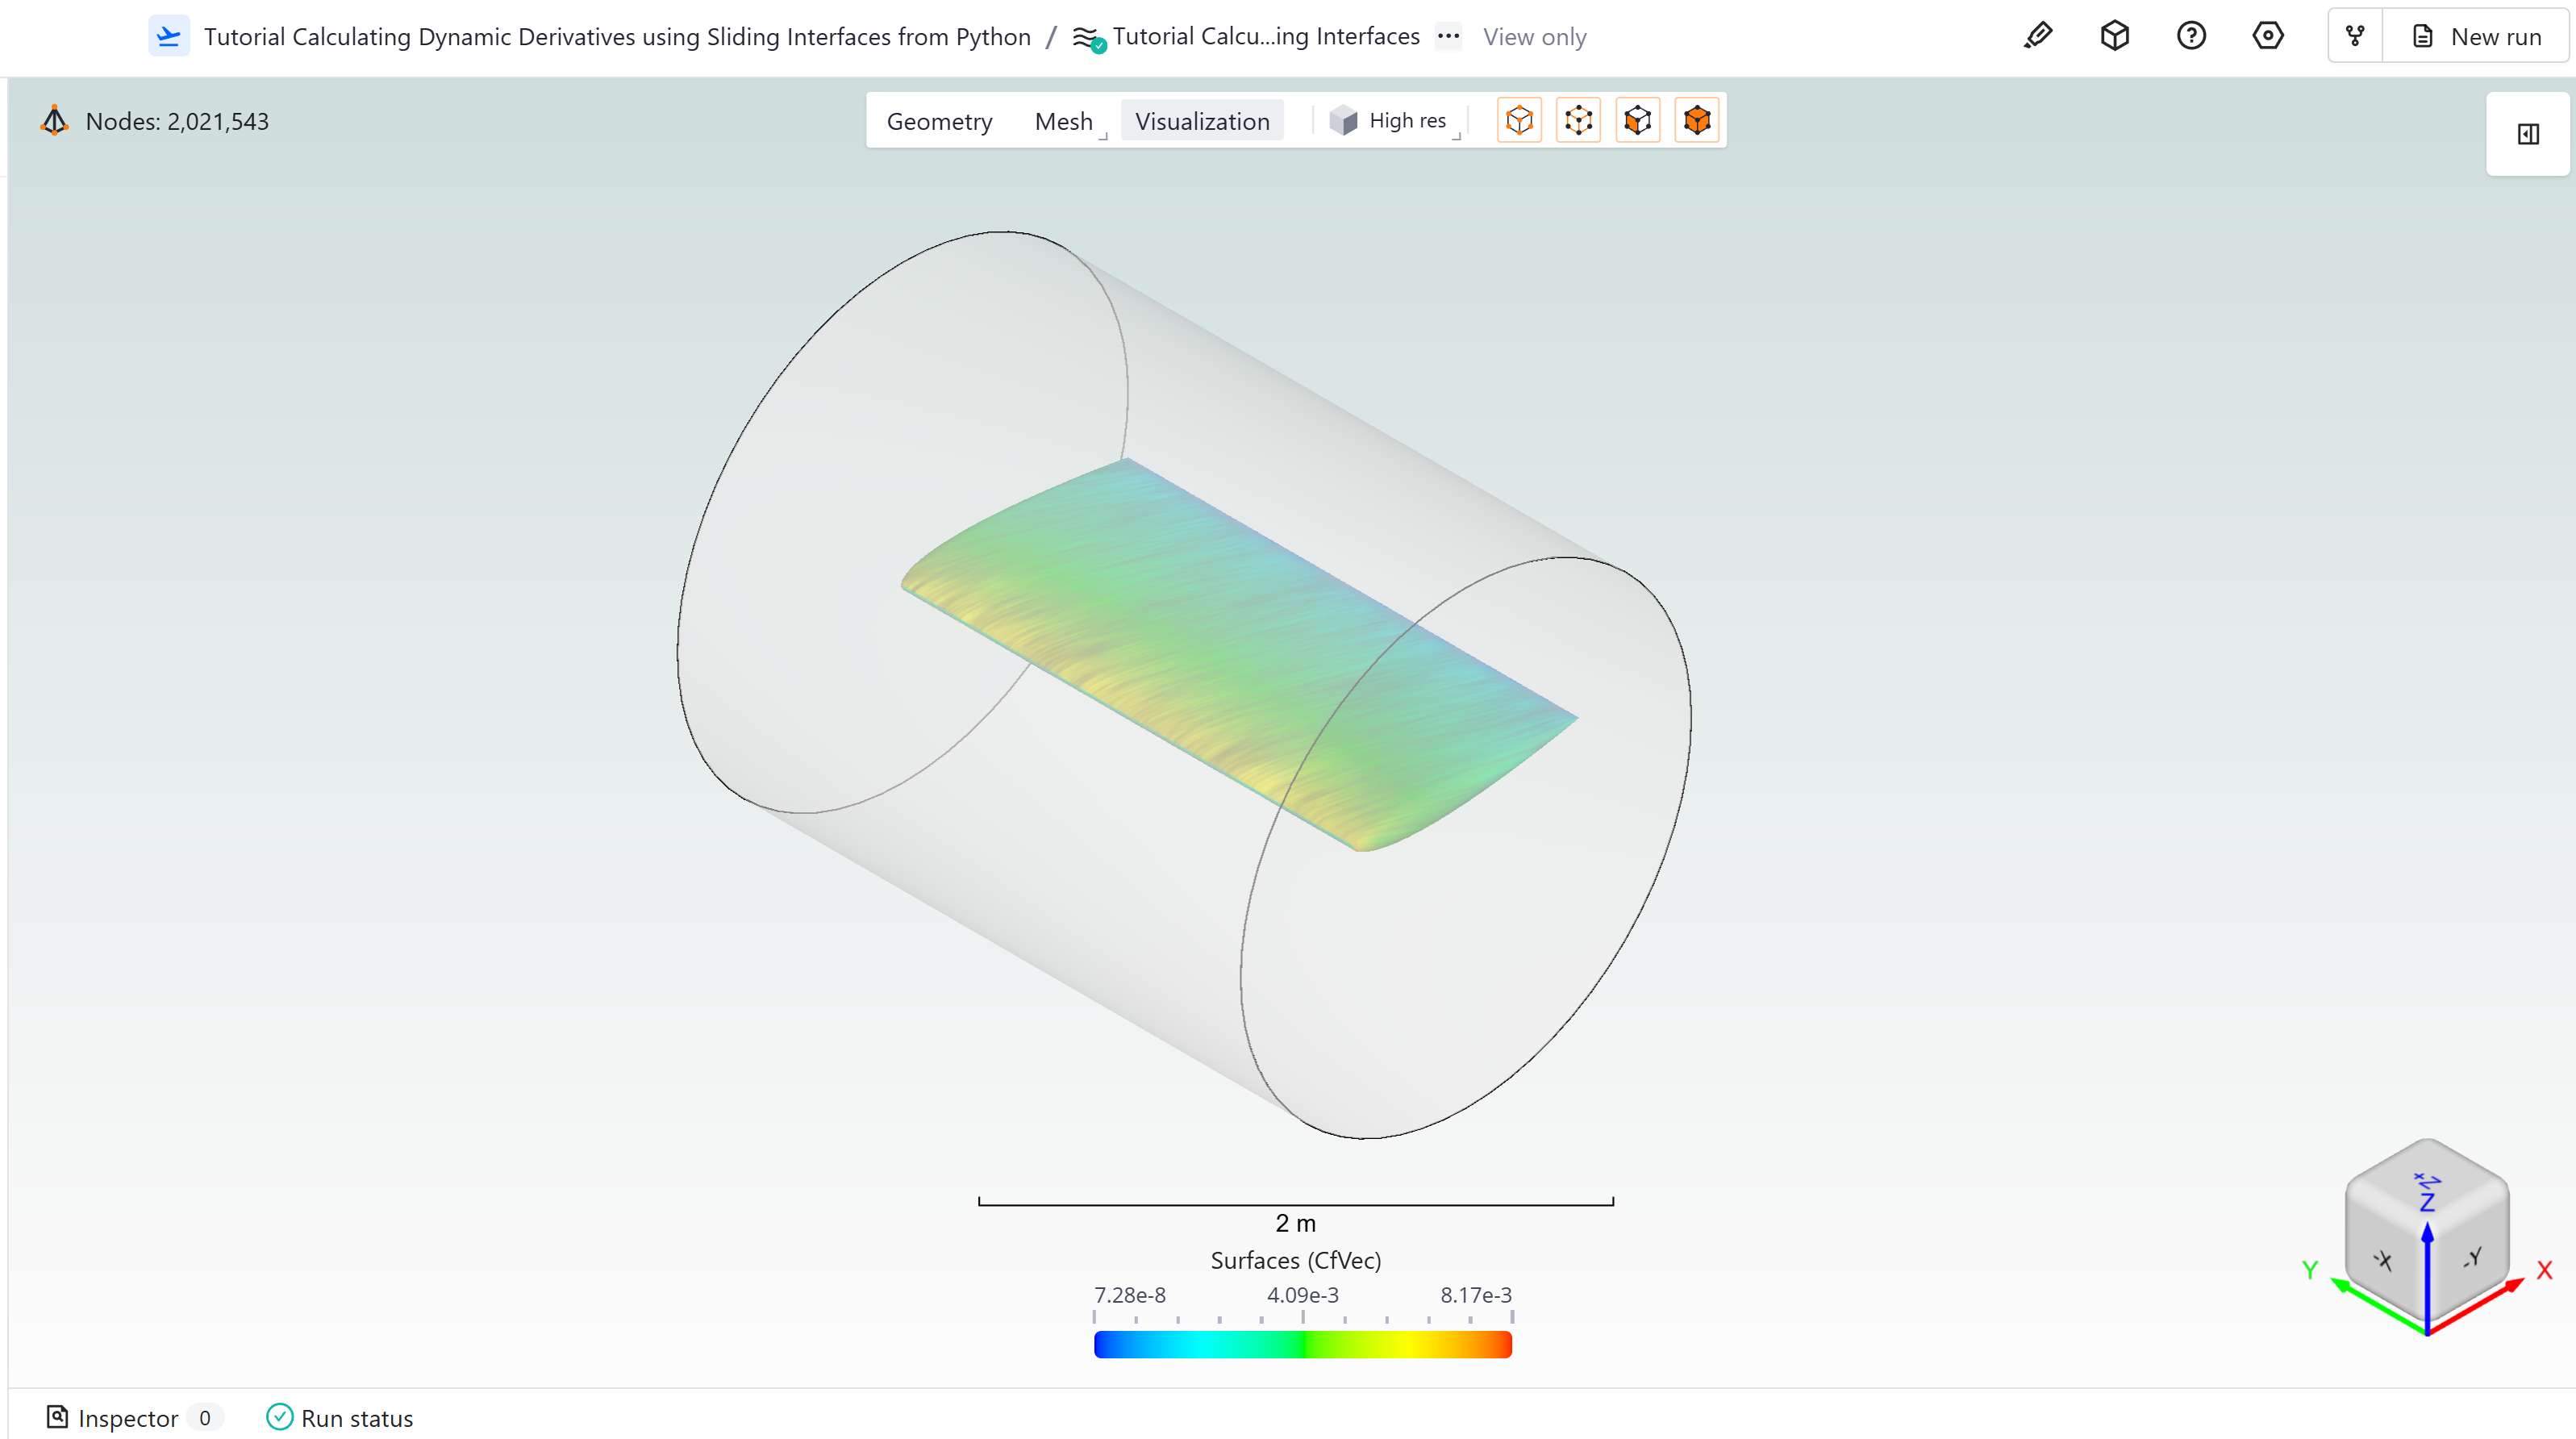Click the version branch fork icon
Screen dimensions: 2576x1439
[2354, 36]
